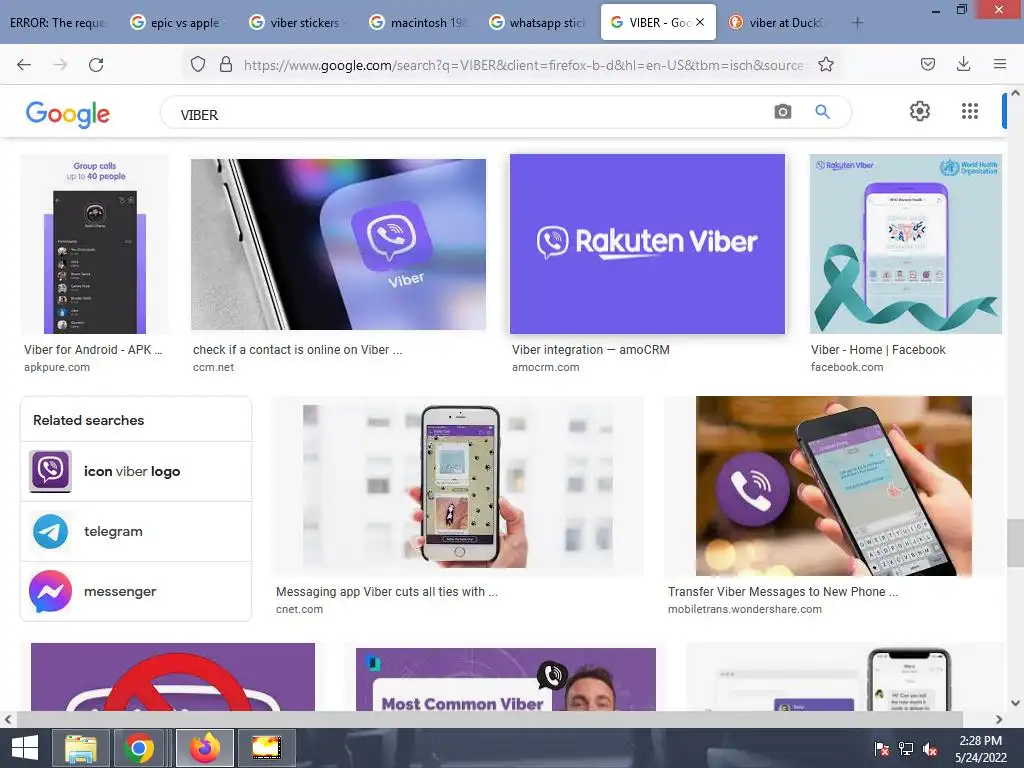Close the VIBER Google tab
This screenshot has width=1024, height=768.
point(700,22)
